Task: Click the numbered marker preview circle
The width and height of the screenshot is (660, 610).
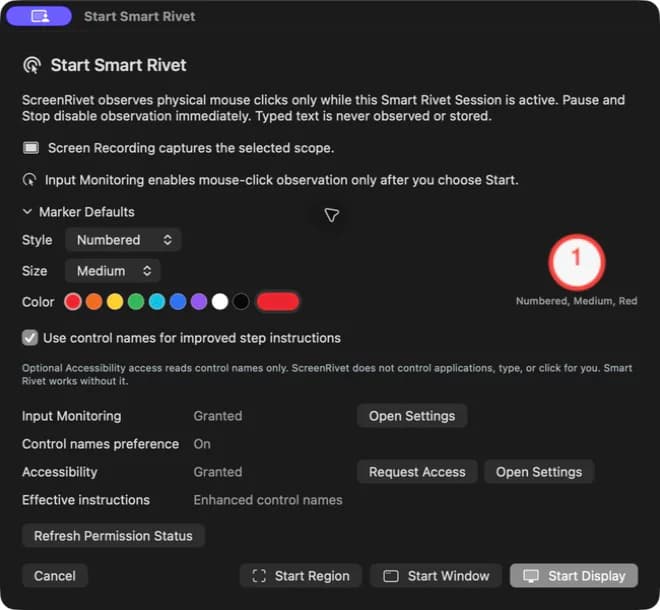Action: pos(577,262)
